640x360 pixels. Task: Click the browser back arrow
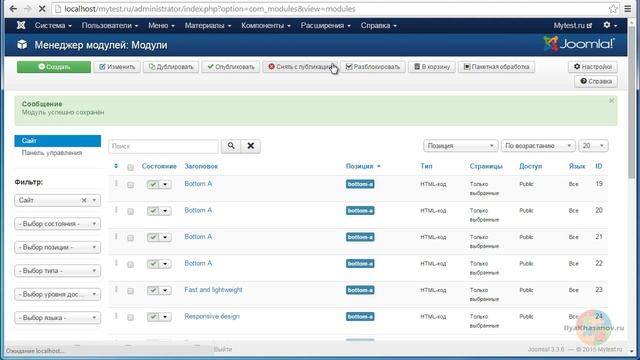[x=13, y=9]
